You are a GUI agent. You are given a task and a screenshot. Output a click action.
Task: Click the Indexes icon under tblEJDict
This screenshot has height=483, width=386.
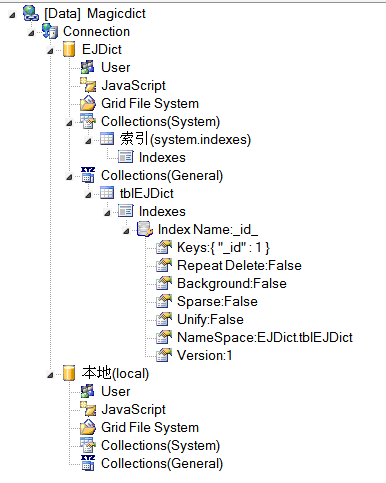126,211
